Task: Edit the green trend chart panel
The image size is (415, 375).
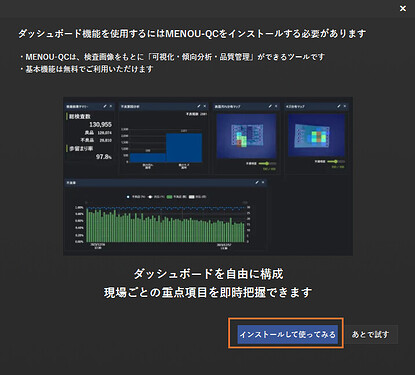Action: (x=257, y=182)
